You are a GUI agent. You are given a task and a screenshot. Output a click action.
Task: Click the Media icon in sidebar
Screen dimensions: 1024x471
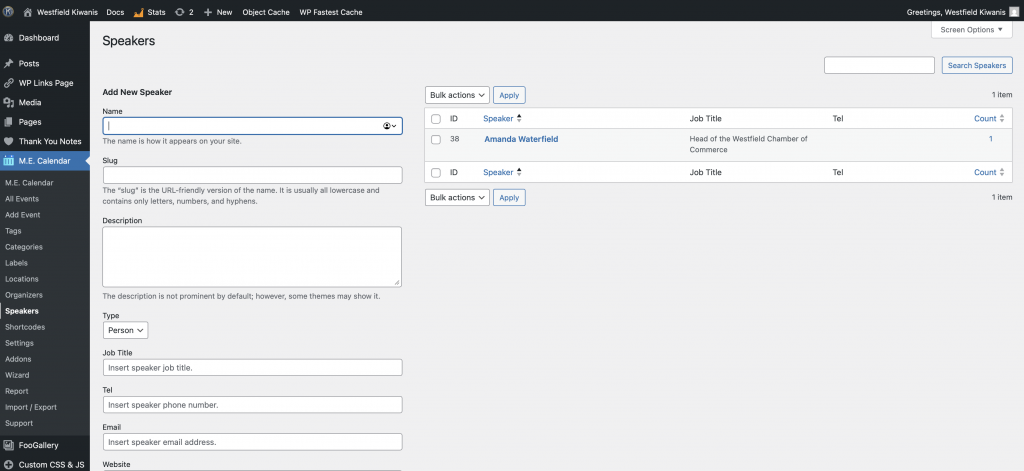[x=9, y=103]
